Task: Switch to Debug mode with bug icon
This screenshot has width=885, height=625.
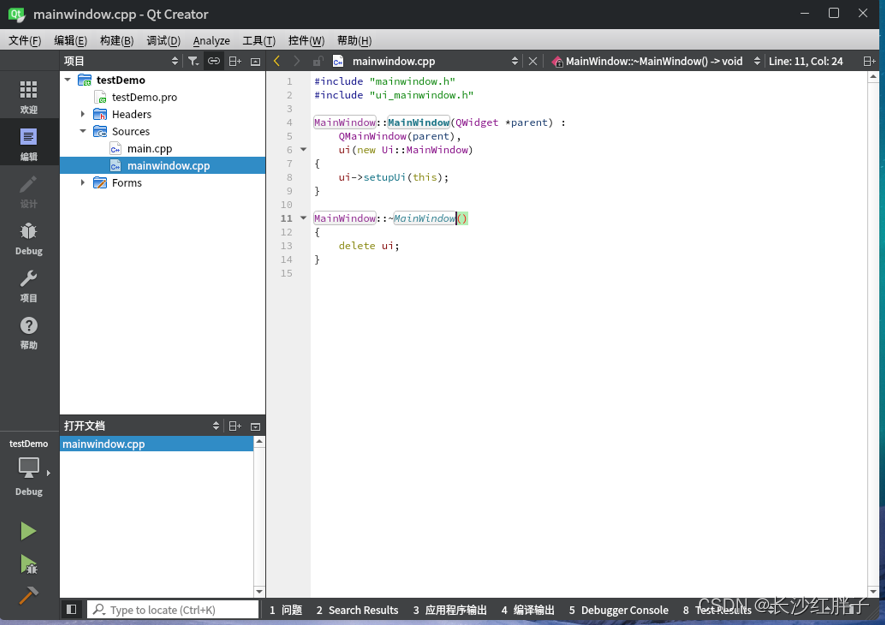Action: pyautogui.click(x=29, y=238)
